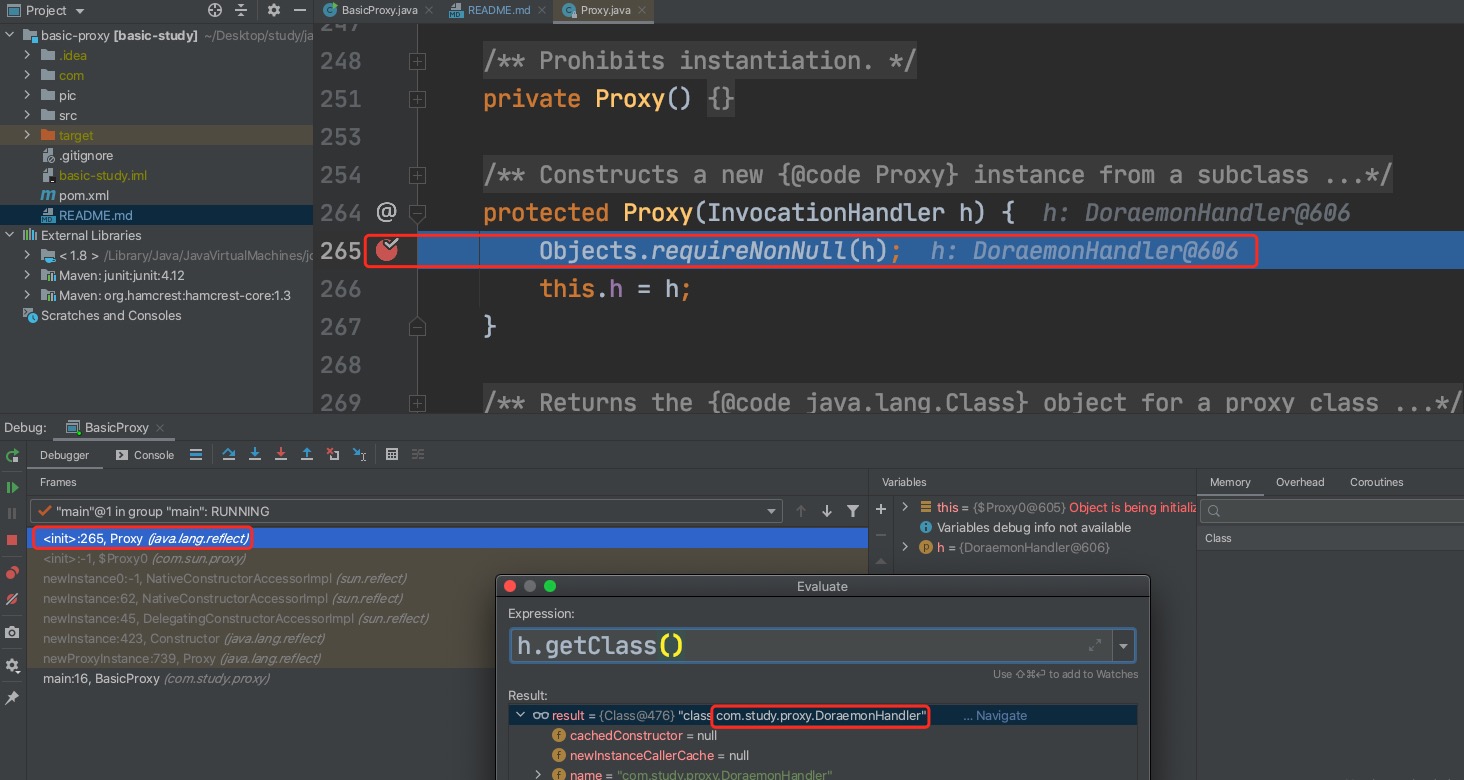Select the Memory tab
This screenshot has width=1464, height=780.
(x=1230, y=482)
